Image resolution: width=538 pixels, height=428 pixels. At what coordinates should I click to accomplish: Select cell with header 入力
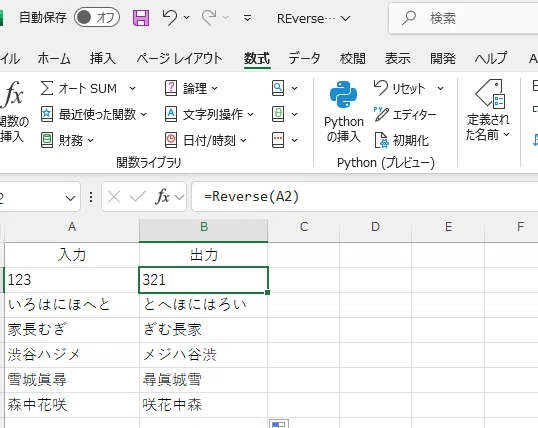pos(72,255)
